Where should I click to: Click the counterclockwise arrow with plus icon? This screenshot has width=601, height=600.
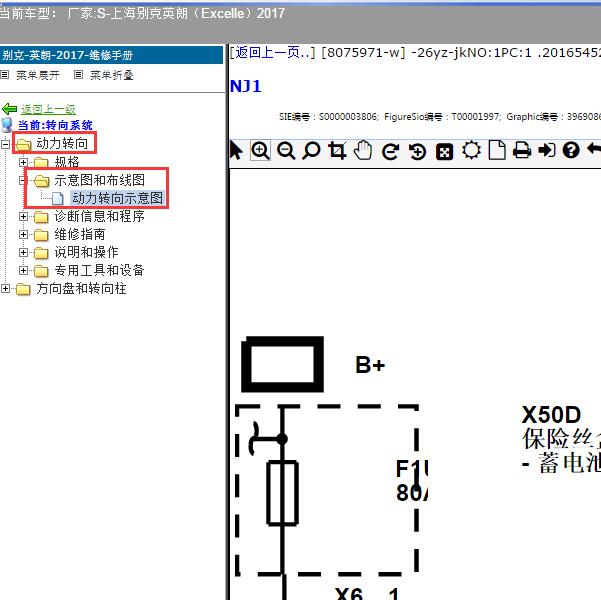coord(417,151)
